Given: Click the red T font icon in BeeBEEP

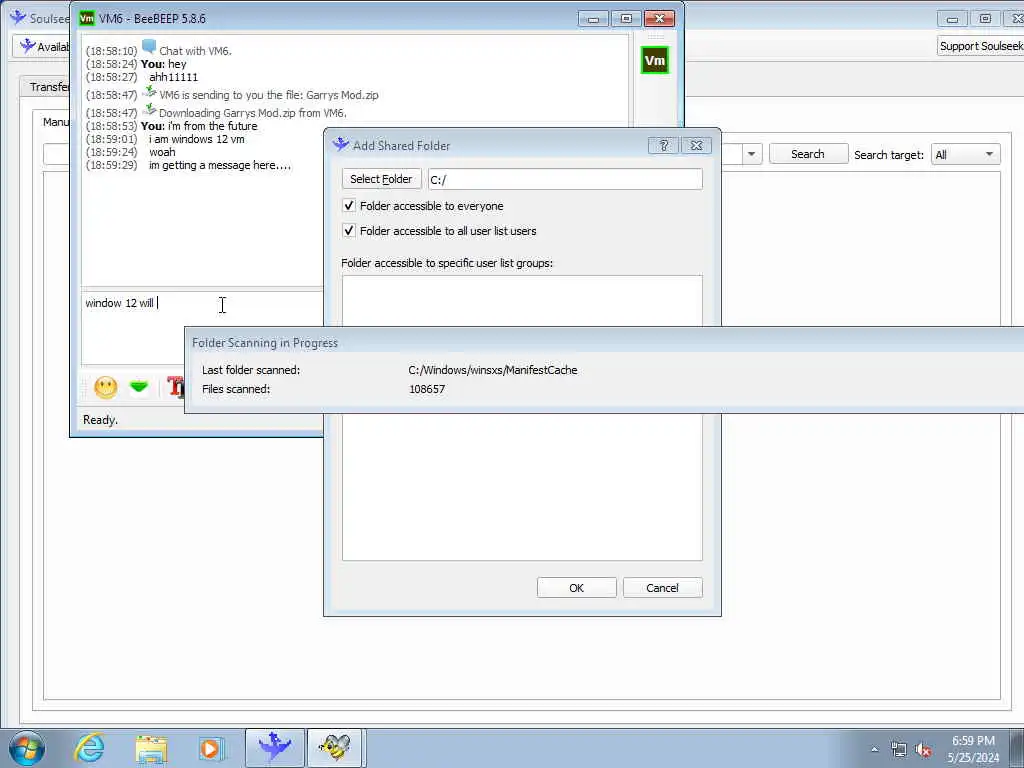Looking at the screenshot, I should (176, 387).
